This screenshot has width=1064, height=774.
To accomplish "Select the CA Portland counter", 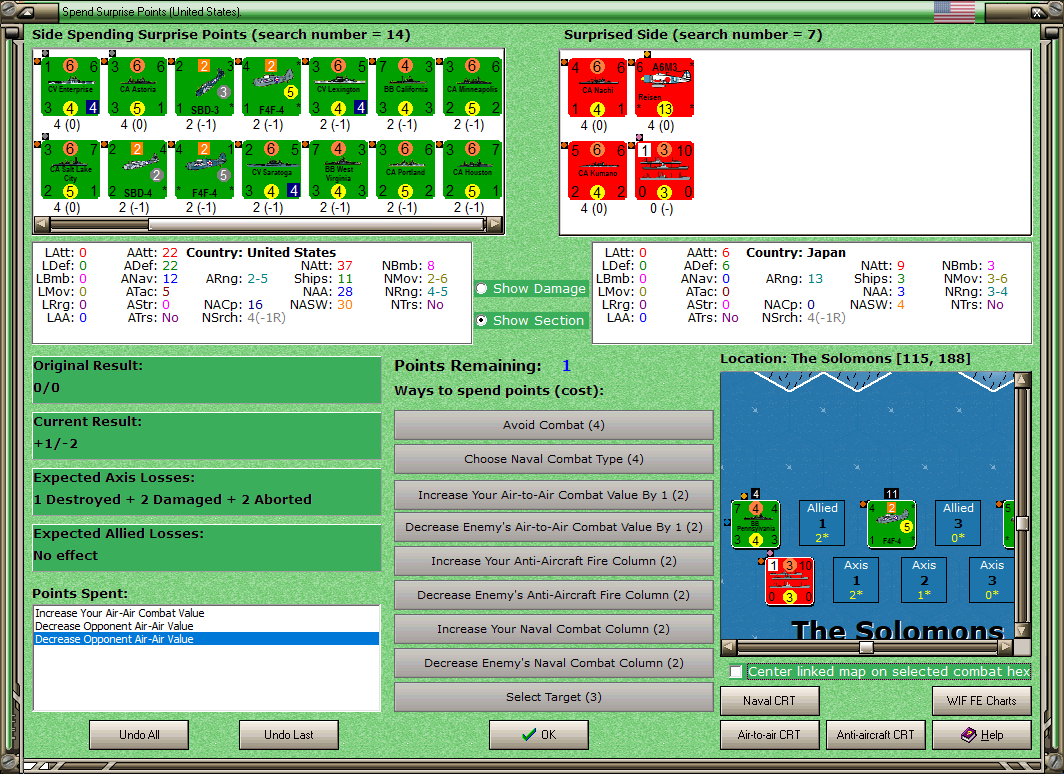I will point(406,170).
